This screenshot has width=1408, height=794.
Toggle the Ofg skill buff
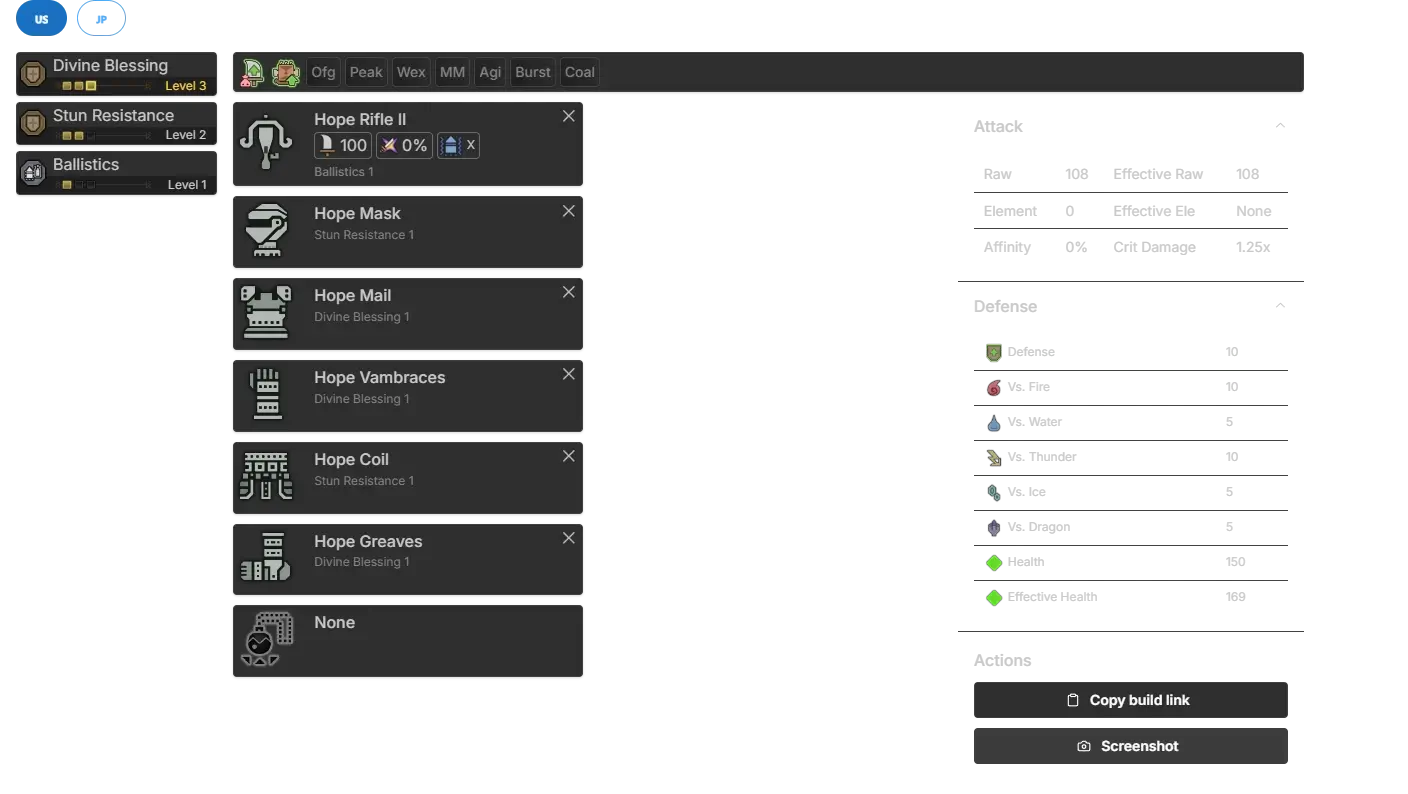(323, 72)
